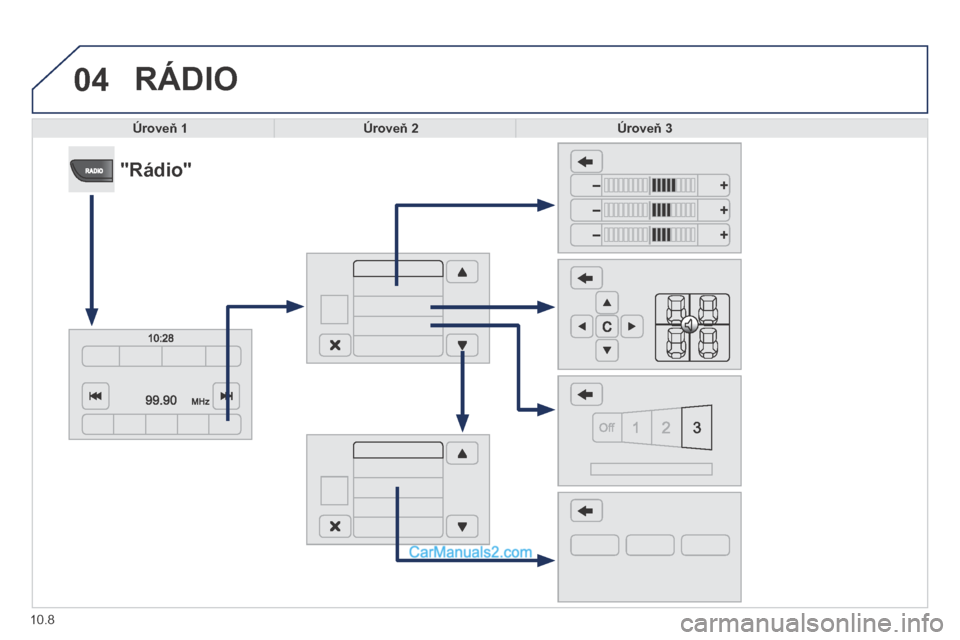Click back arrow on bottom Úroveň 3 screen
This screenshot has height=640, width=960.
click(586, 511)
